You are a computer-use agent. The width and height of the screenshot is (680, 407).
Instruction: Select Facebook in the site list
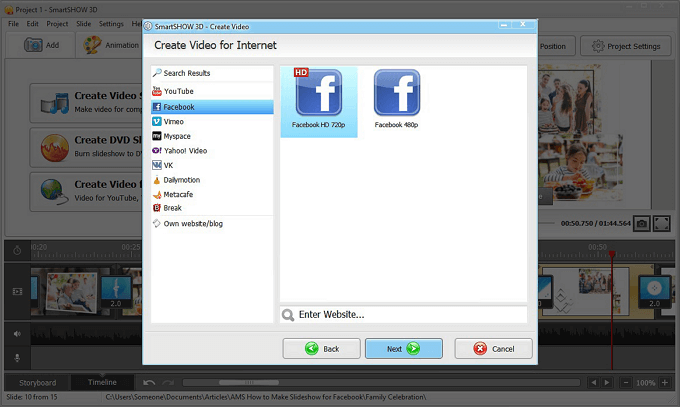pos(212,107)
